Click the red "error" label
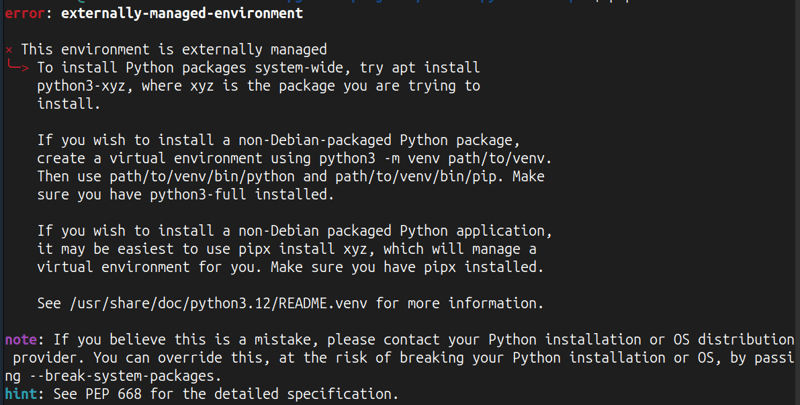The height and width of the screenshot is (405, 800). coord(24,13)
